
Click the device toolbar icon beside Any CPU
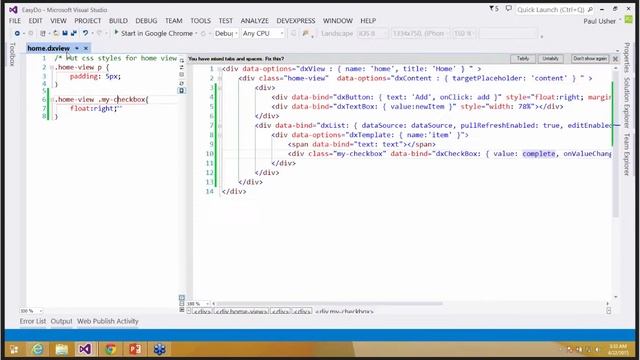[x=293, y=33]
